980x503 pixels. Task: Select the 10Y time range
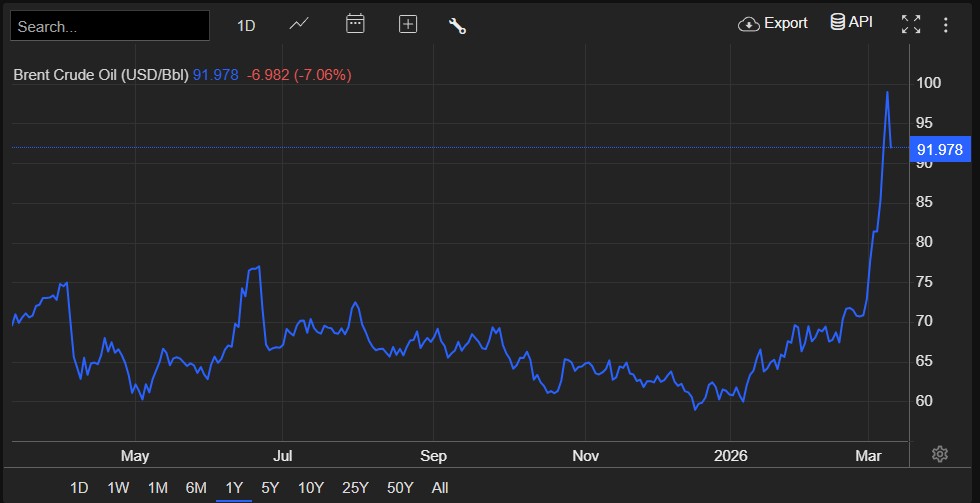point(311,488)
